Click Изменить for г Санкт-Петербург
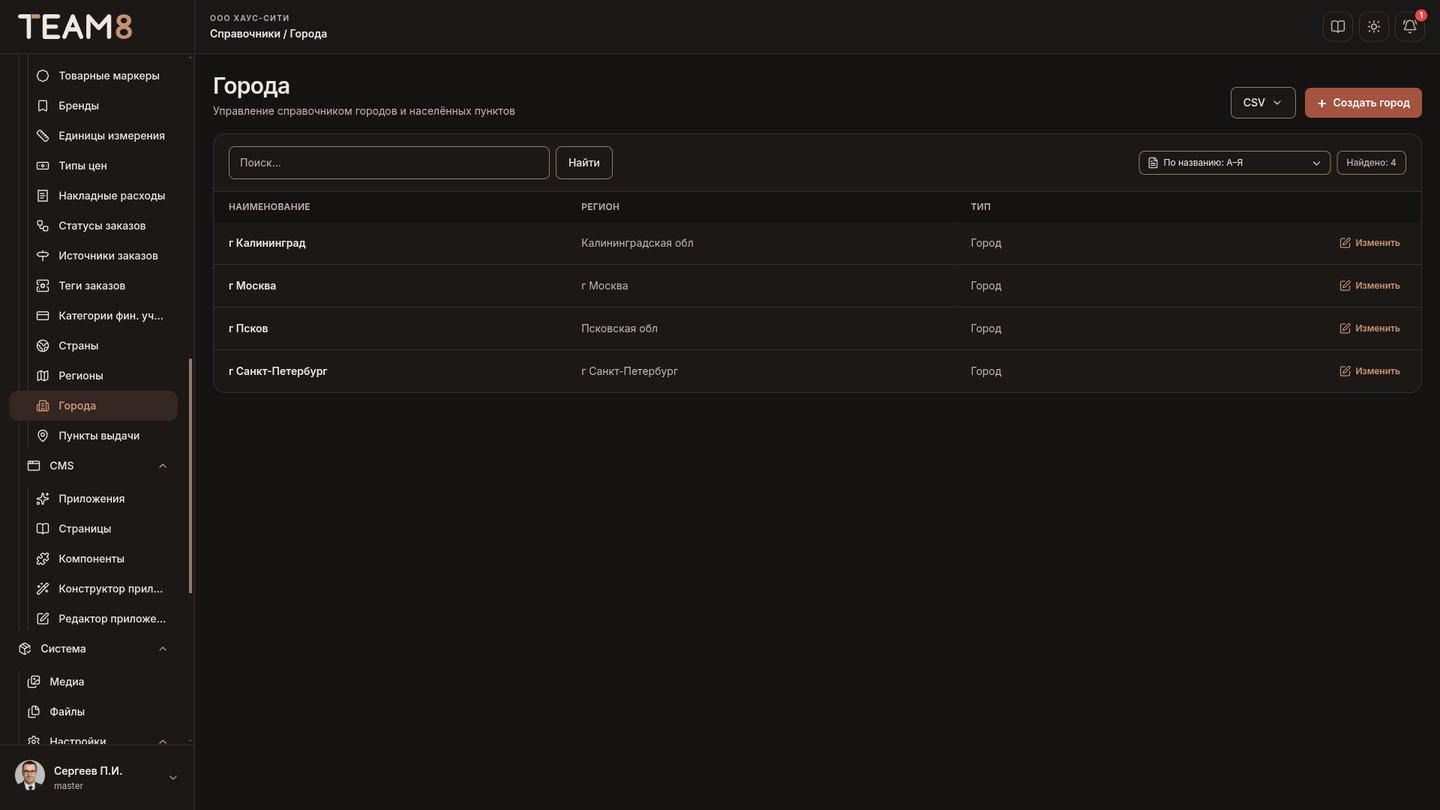This screenshot has height=810, width=1440. click(1370, 371)
